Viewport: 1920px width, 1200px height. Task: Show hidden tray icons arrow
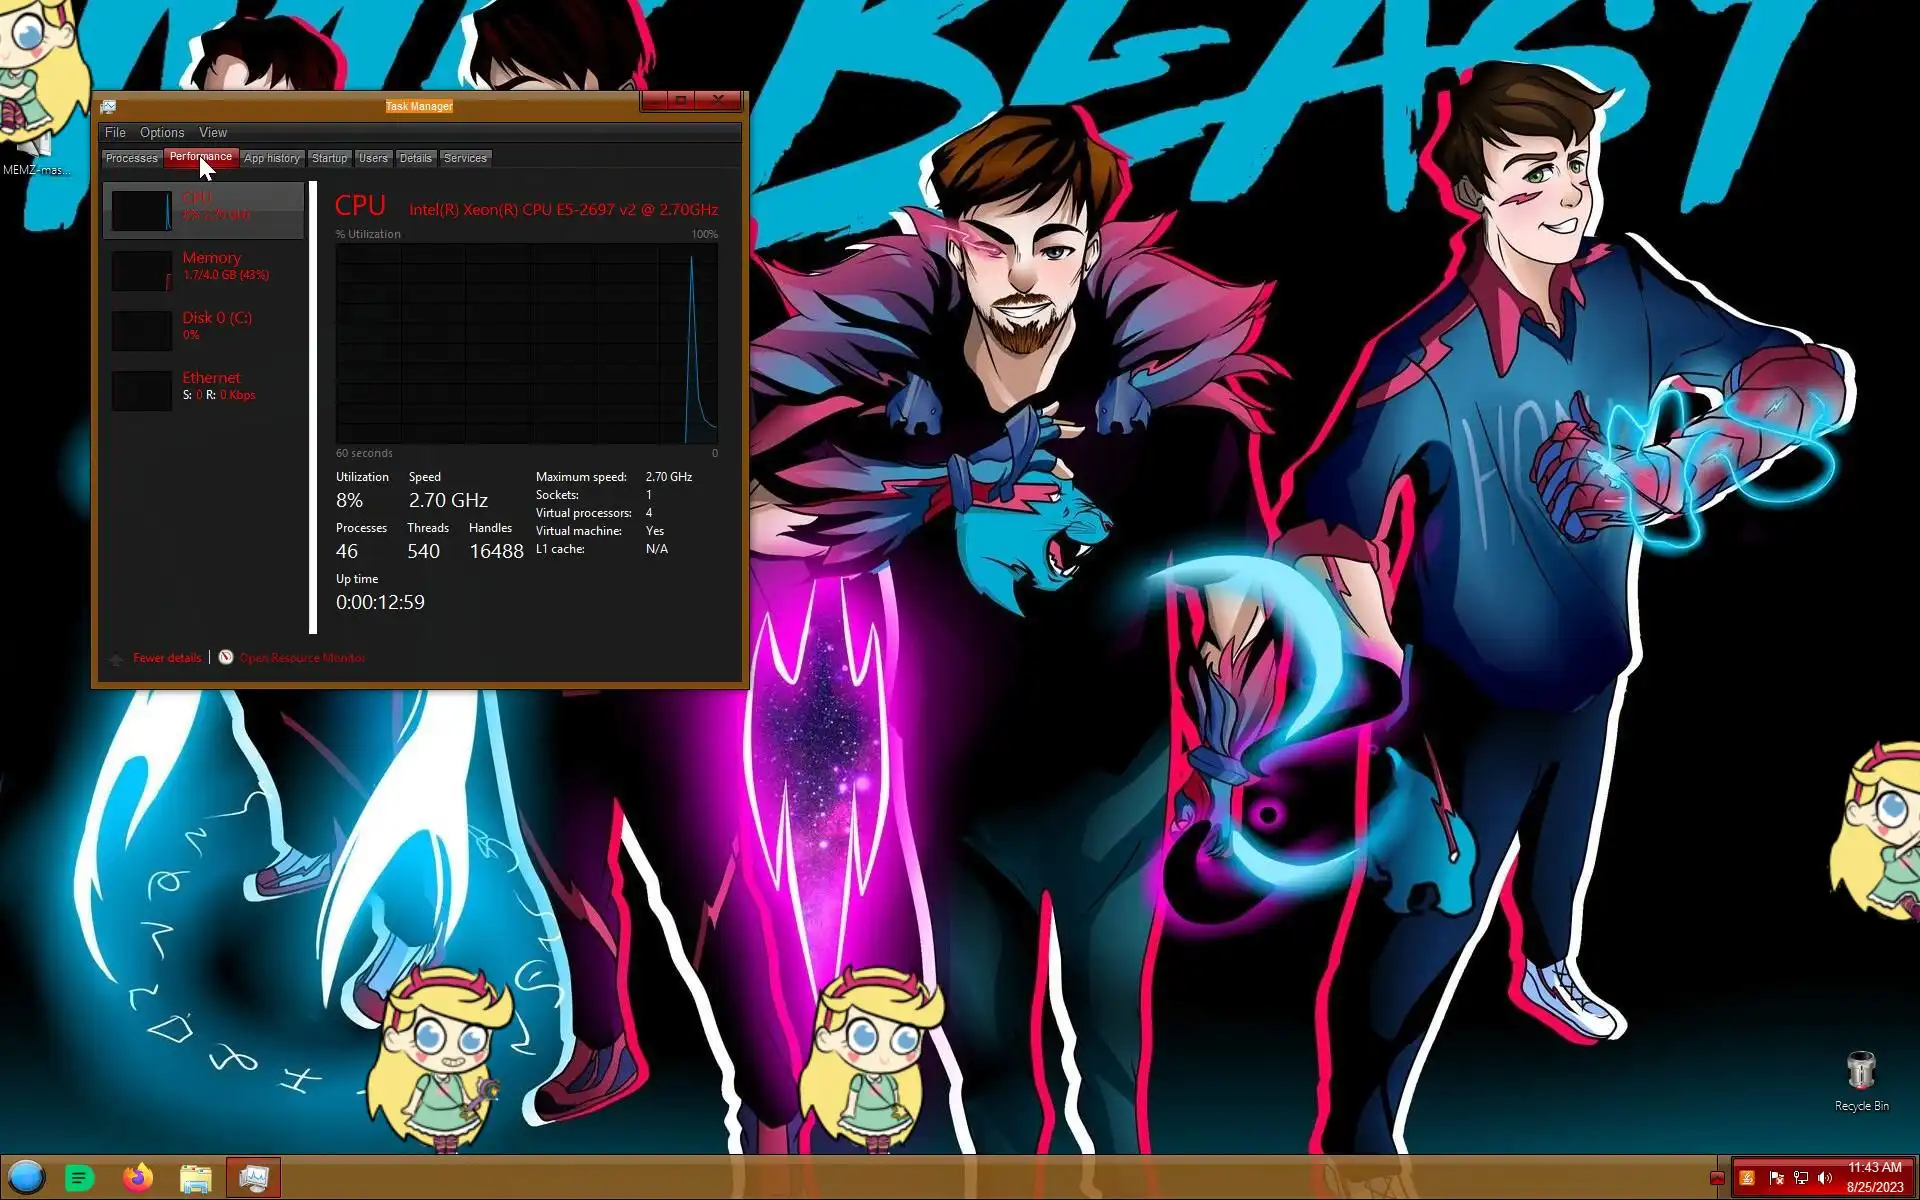point(1717,1178)
